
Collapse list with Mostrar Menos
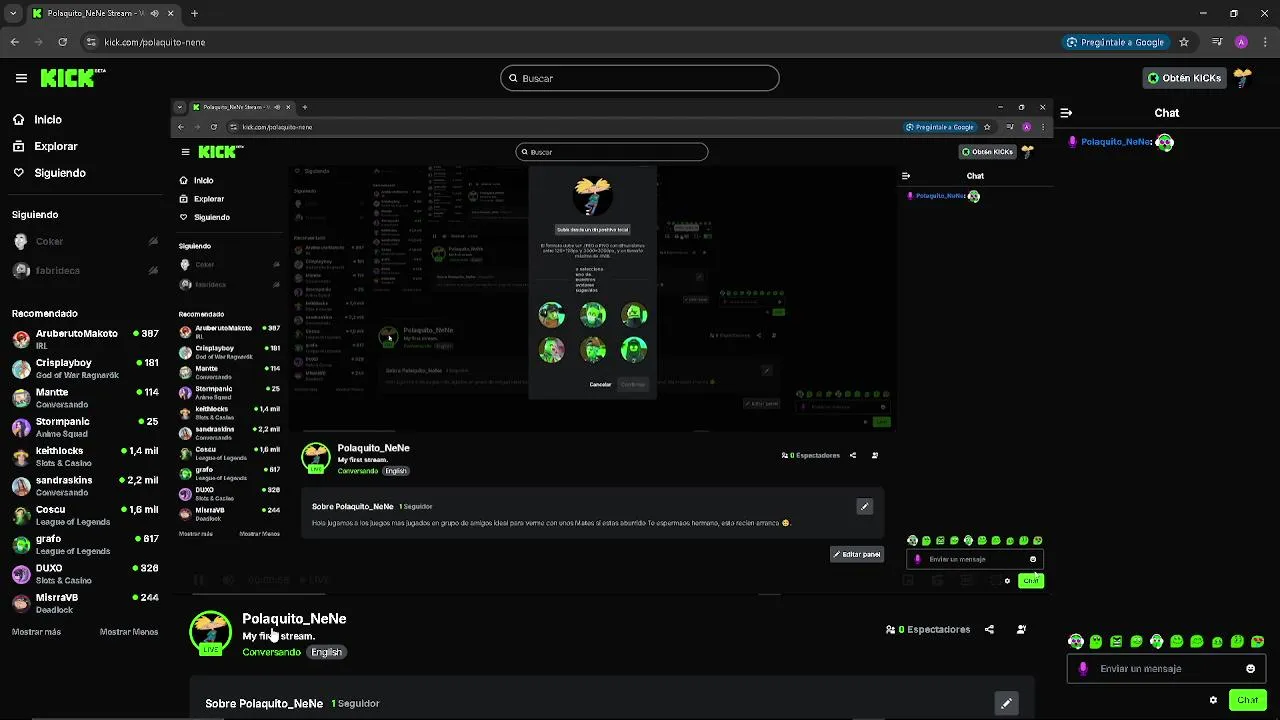pyautogui.click(x=129, y=632)
